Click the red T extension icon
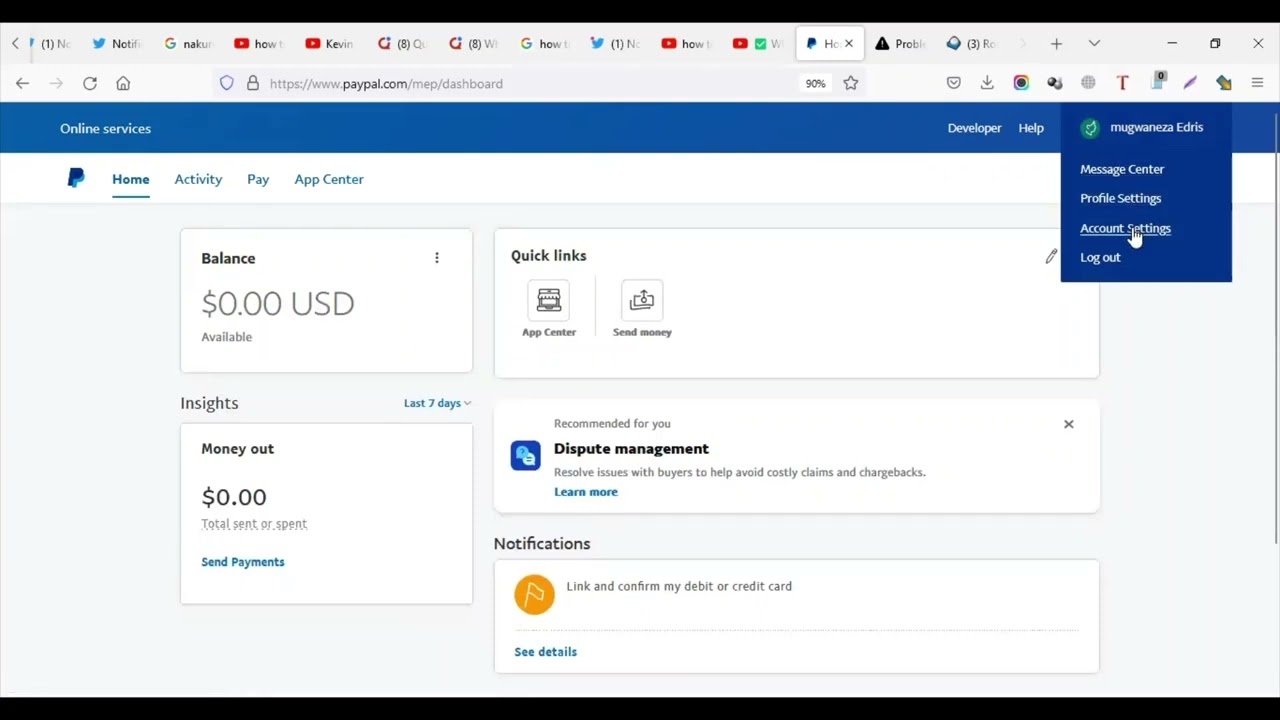This screenshot has height=720, width=1280. pyautogui.click(x=1122, y=83)
